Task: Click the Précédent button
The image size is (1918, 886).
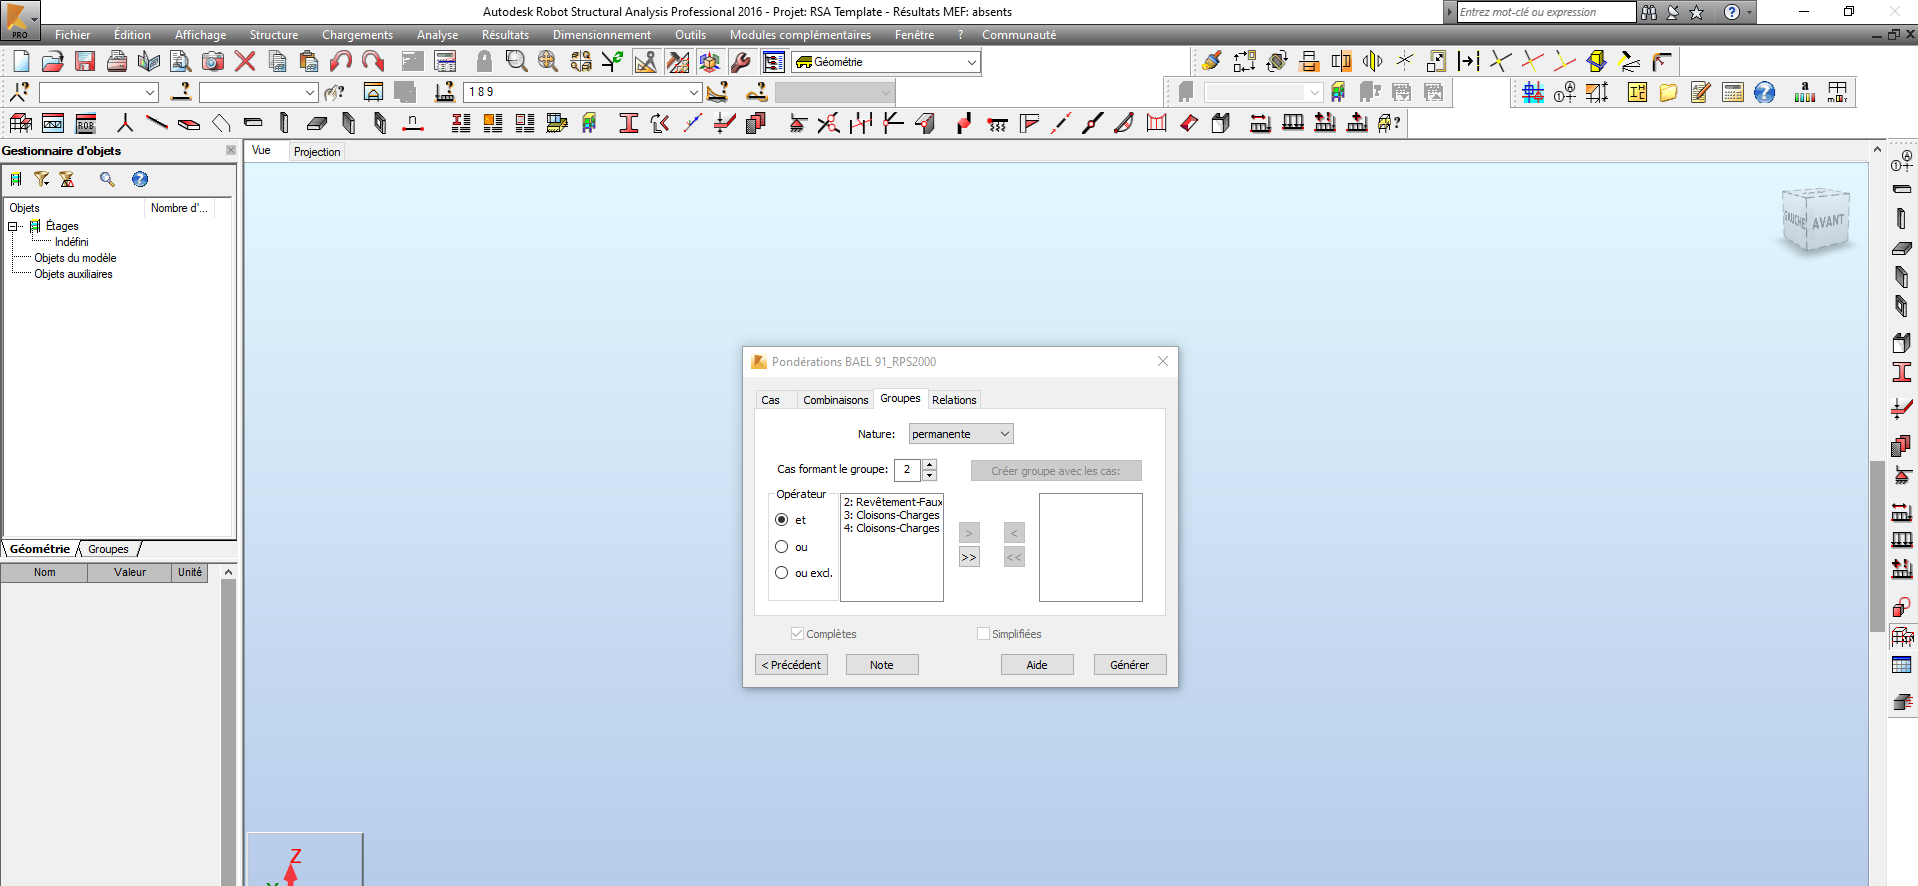Action: (791, 665)
